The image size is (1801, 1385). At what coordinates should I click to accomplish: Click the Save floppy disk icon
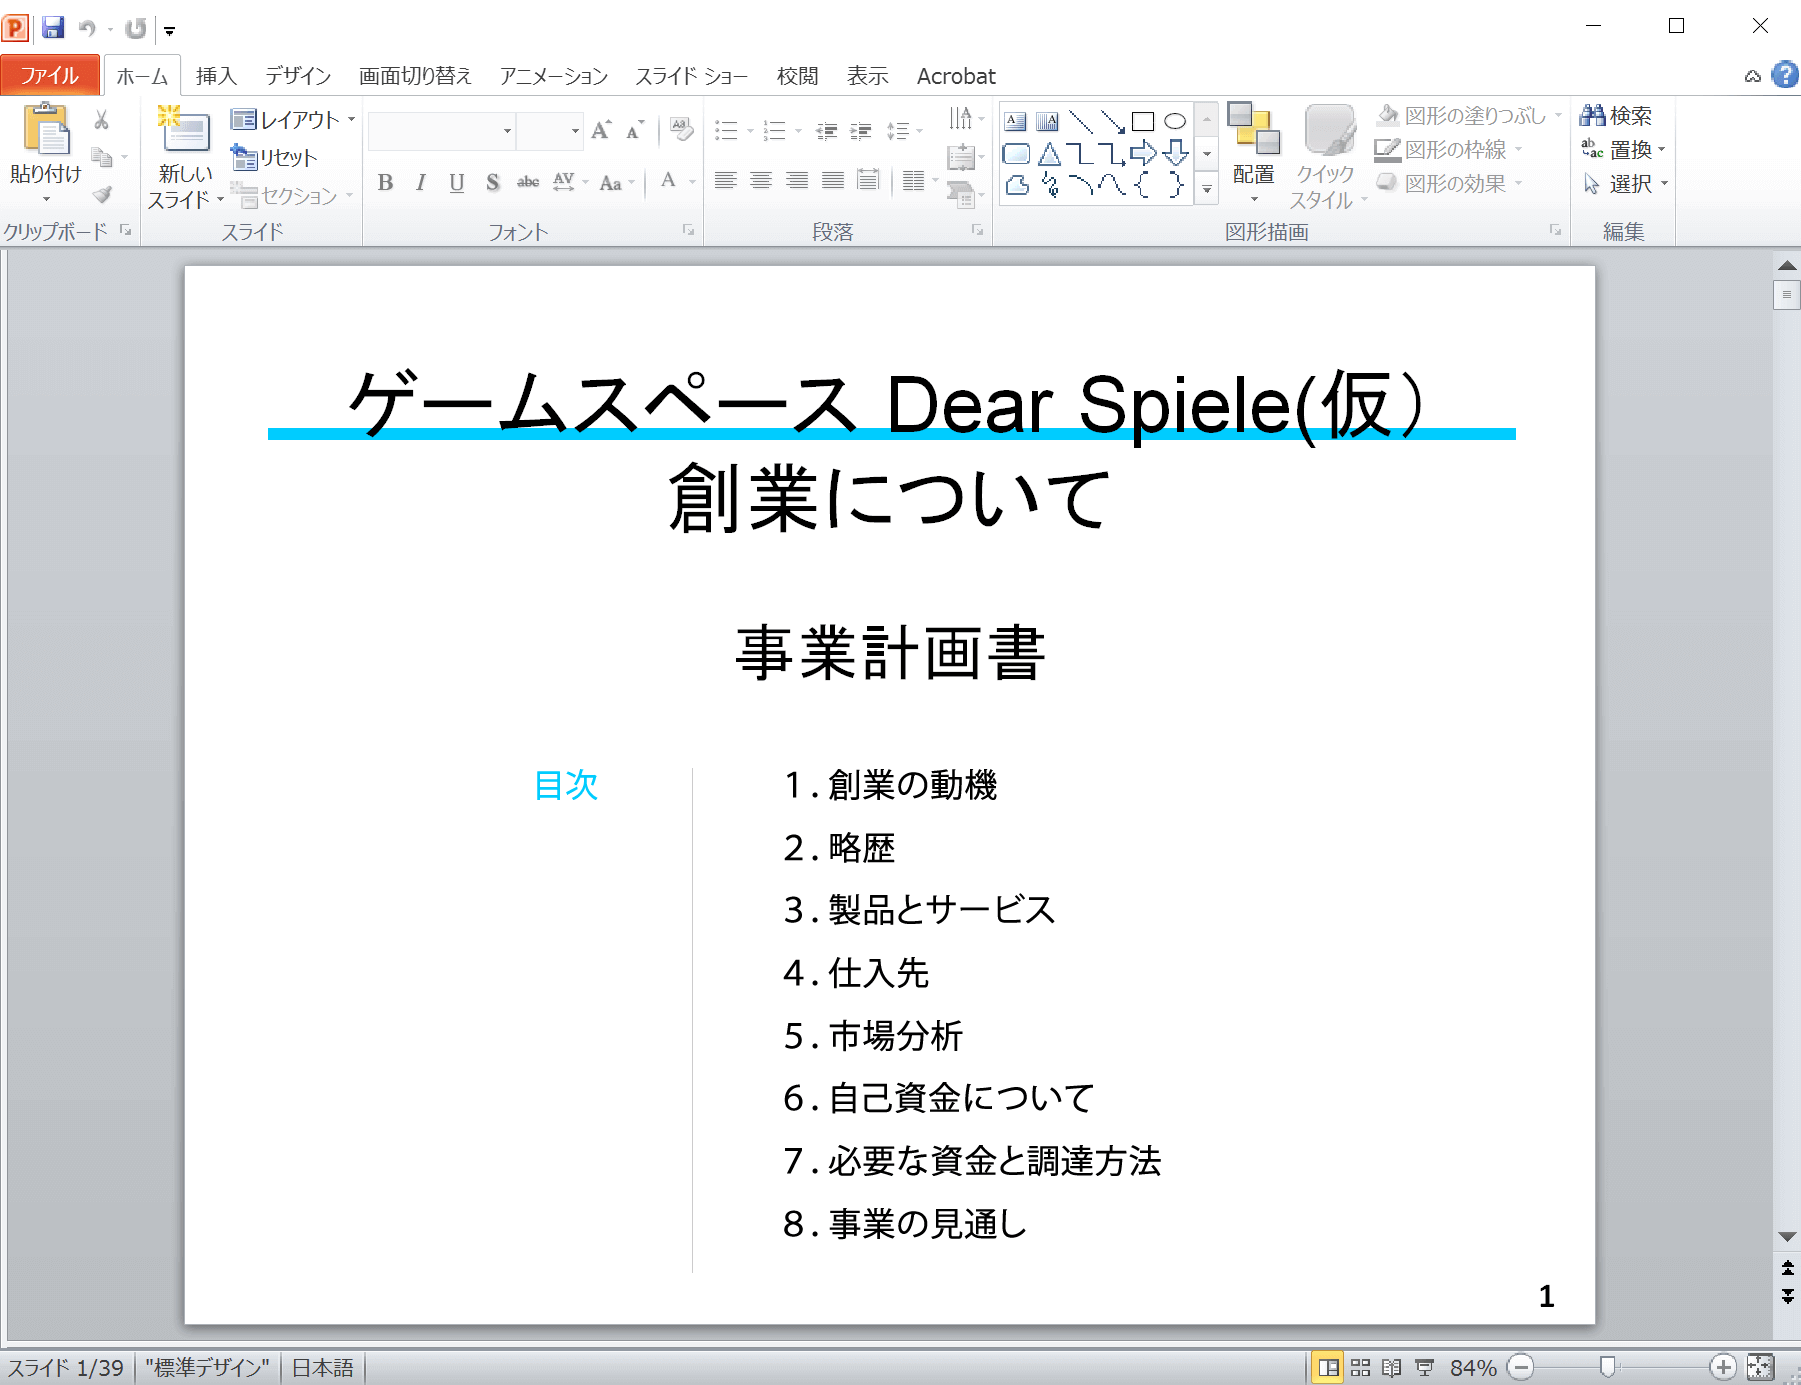click(53, 28)
